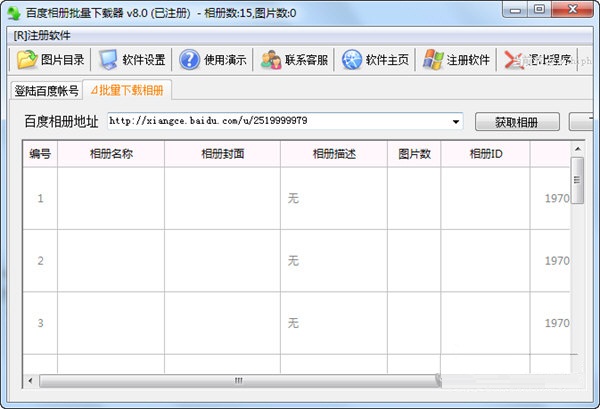The height and width of the screenshot is (409, 600).
Task: Select row number 3 cell
Action: click(40, 323)
